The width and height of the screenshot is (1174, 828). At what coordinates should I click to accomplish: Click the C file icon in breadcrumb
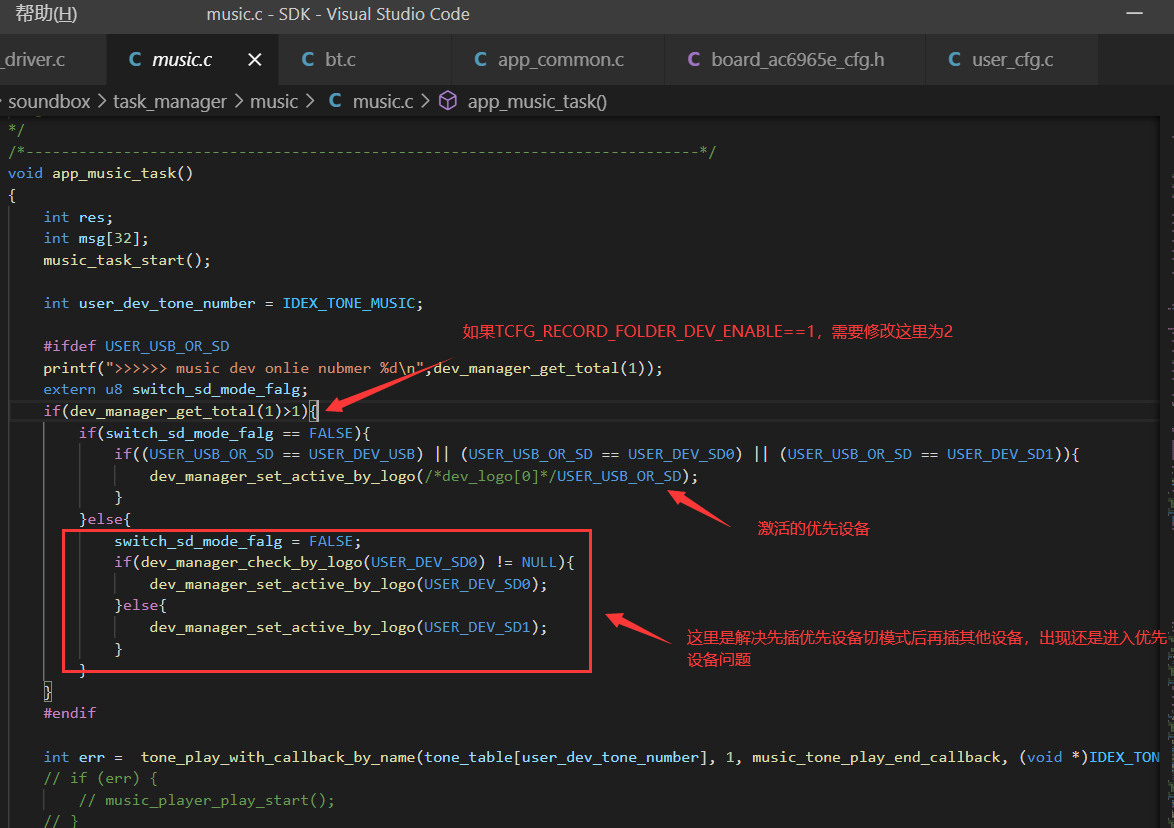[x=335, y=101]
